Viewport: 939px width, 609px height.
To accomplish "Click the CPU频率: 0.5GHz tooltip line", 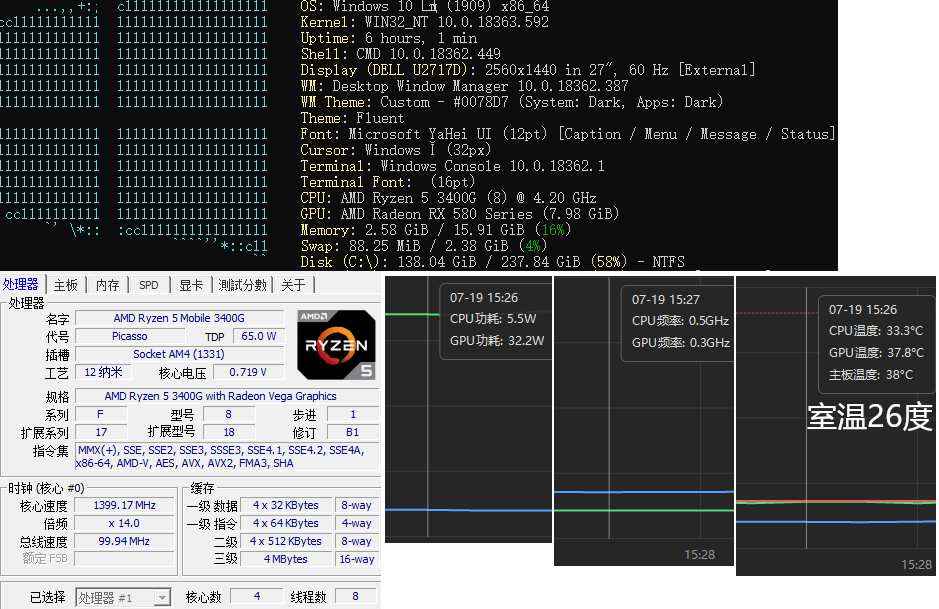I will pyautogui.click(x=680, y=321).
